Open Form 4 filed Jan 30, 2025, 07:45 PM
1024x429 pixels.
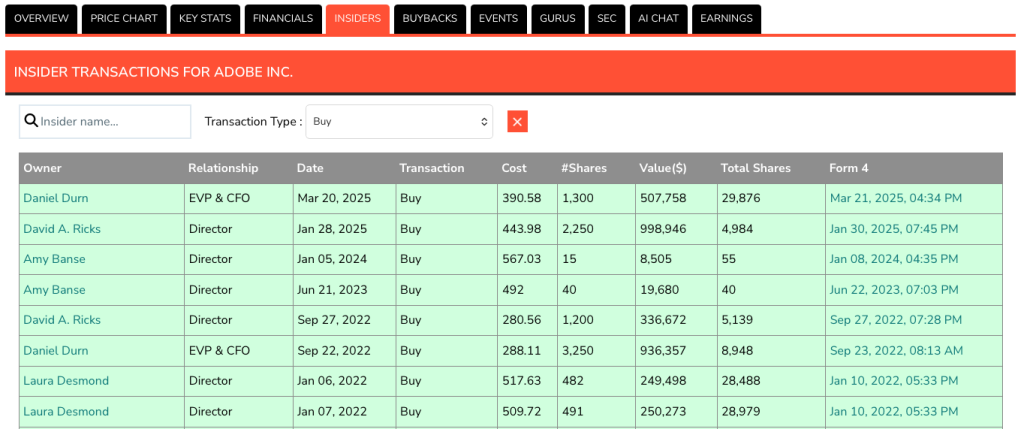(x=894, y=229)
